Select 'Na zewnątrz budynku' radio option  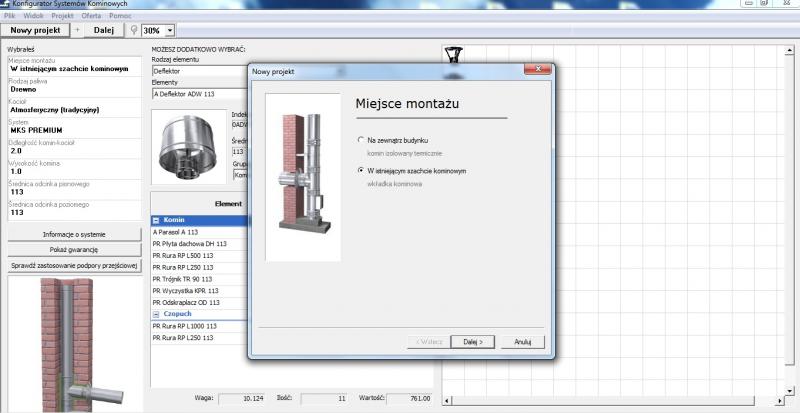[360, 140]
